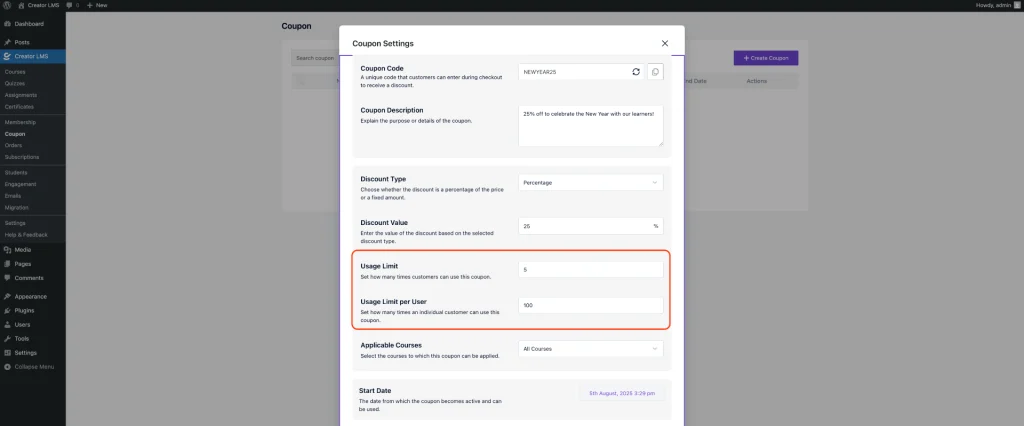Open the Discount Type dropdown
Screen dimensions: 1024x426
click(590, 183)
